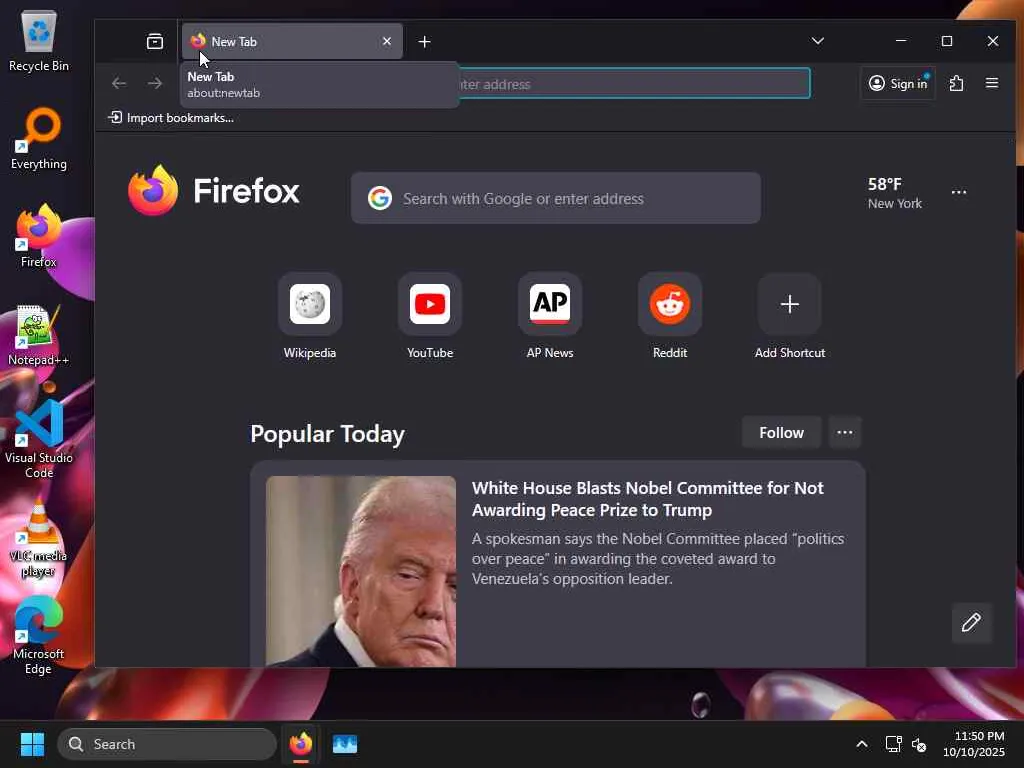The width and height of the screenshot is (1024, 768).
Task: Click the muted volume tray icon
Action: (x=919, y=744)
